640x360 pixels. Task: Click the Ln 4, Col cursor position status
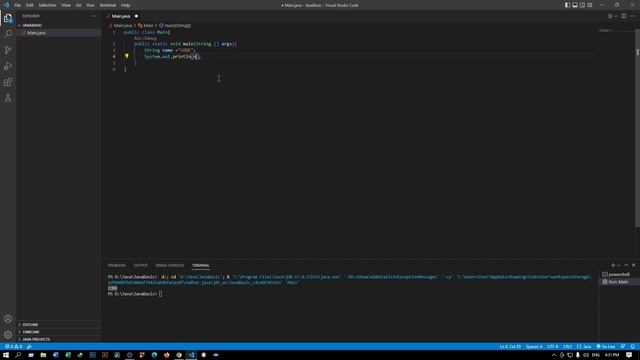tap(510, 347)
